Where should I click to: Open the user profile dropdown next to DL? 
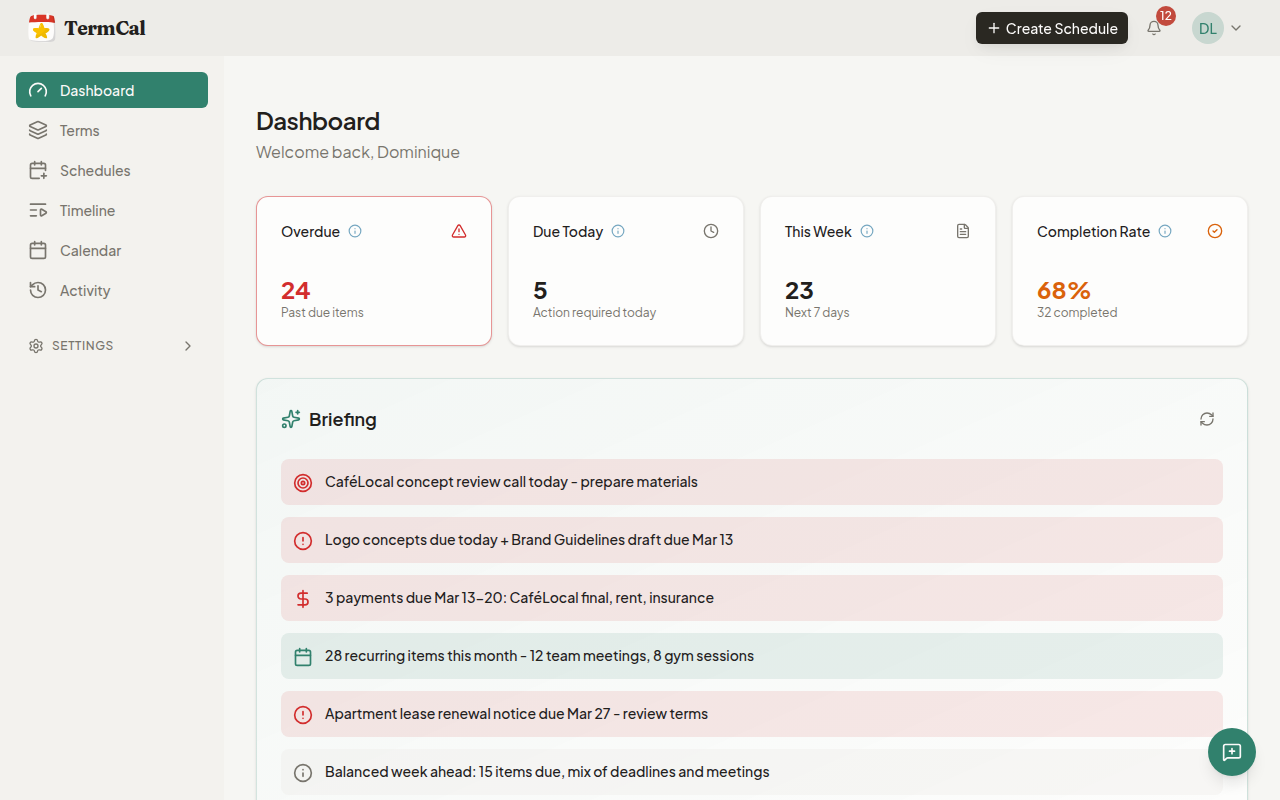tap(1236, 28)
